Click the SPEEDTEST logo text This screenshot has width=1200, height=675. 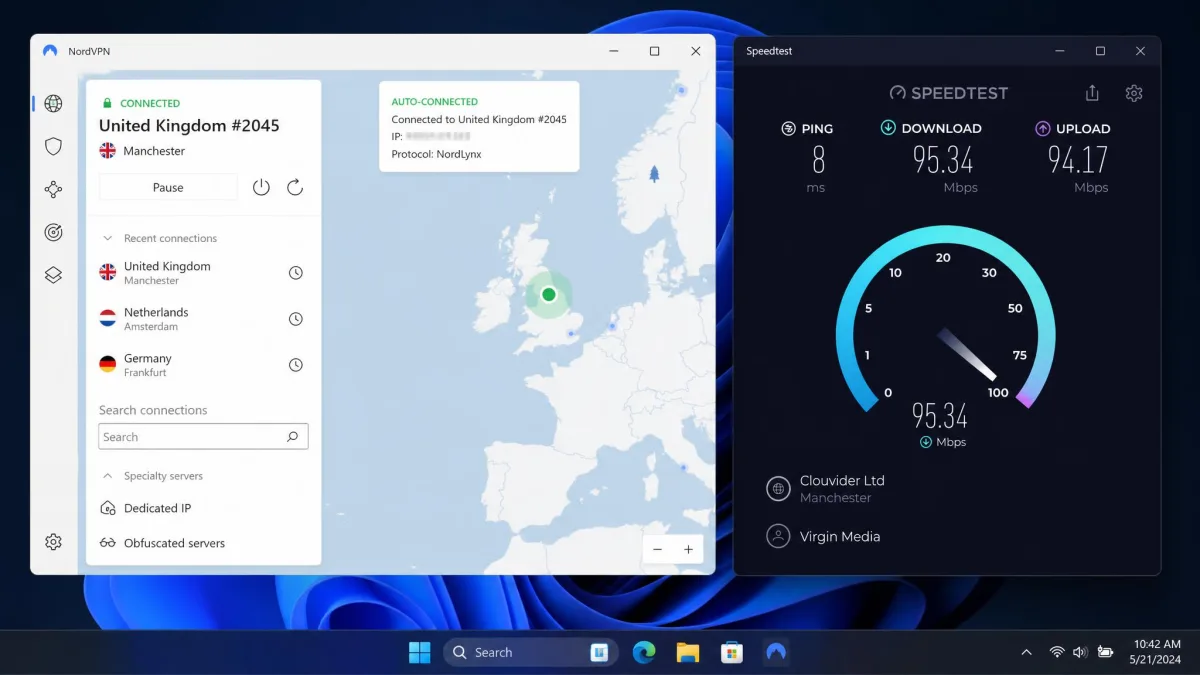coord(960,93)
